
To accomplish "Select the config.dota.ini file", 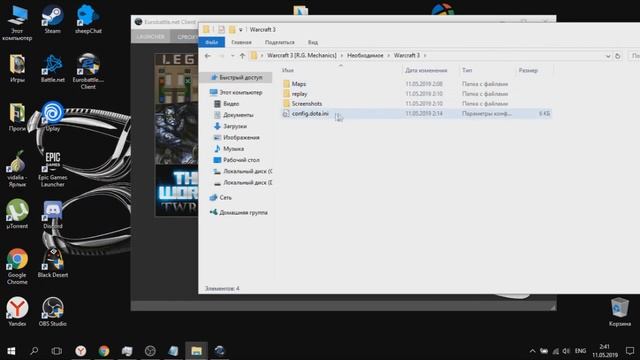I will click(416, 113).
